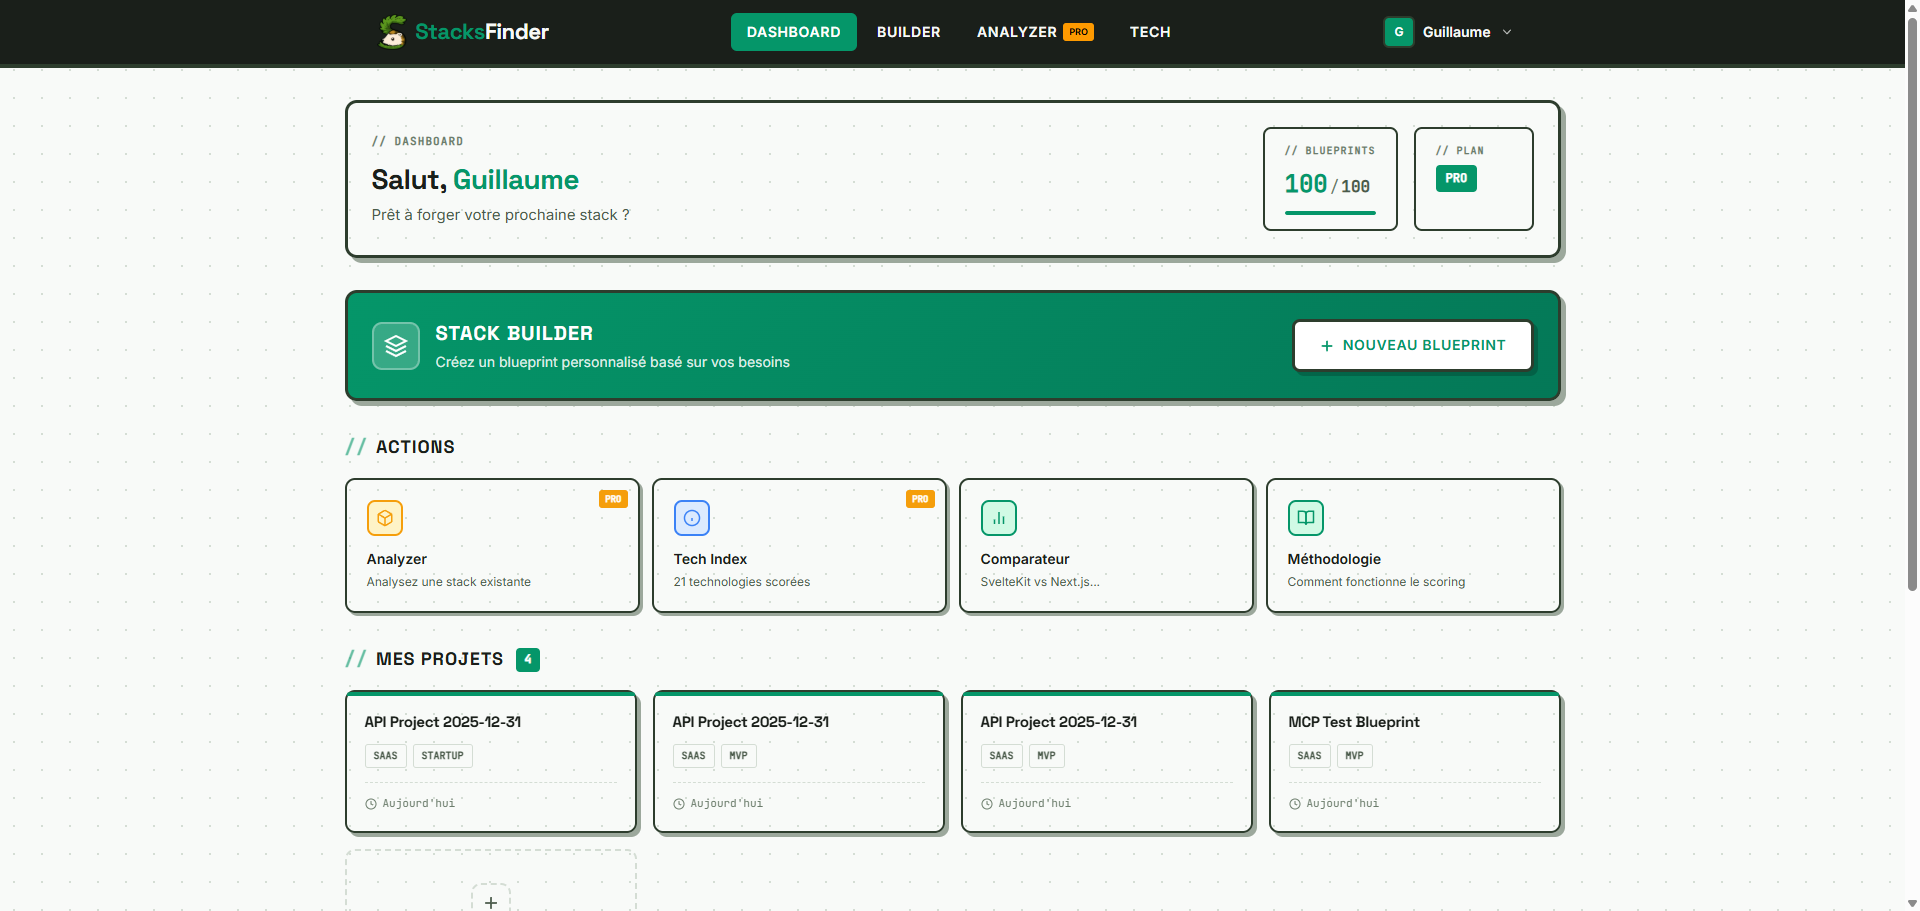The width and height of the screenshot is (1920, 911).
Task: Click the PRO badge on the Analyzer card
Action: pos(613,499)
